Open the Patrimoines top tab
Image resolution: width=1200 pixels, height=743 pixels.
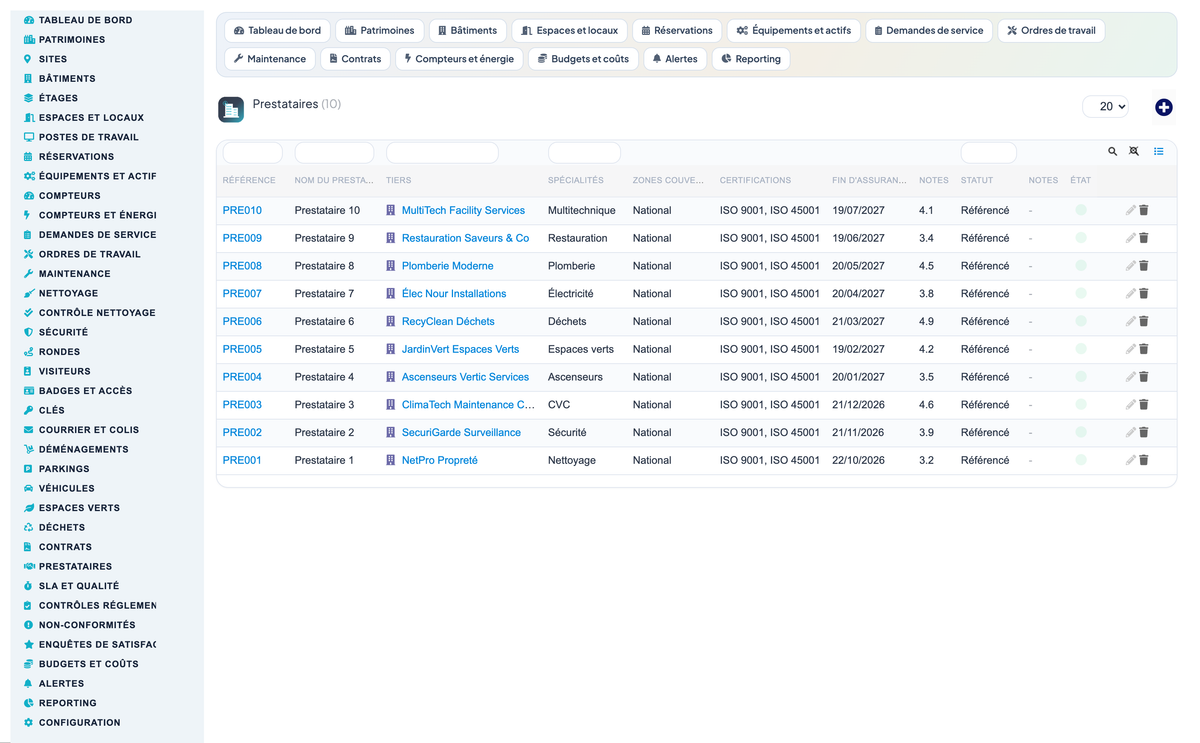(x=379, y=31)
